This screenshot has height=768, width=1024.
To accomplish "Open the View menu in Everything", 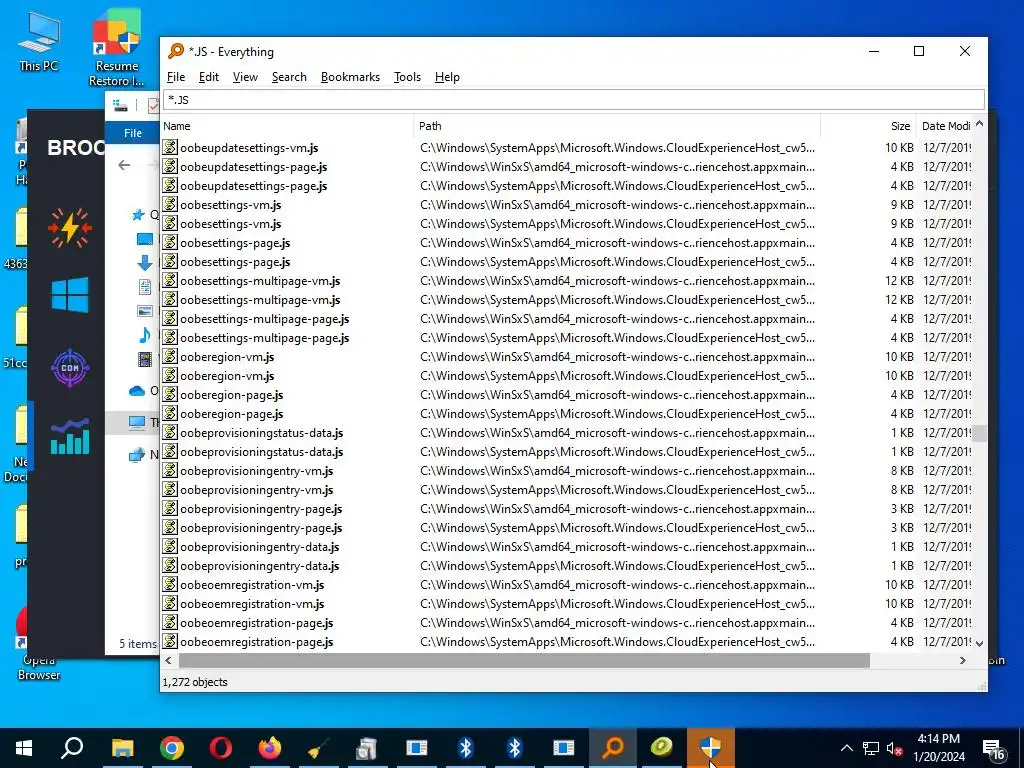I will pos(245,77).
